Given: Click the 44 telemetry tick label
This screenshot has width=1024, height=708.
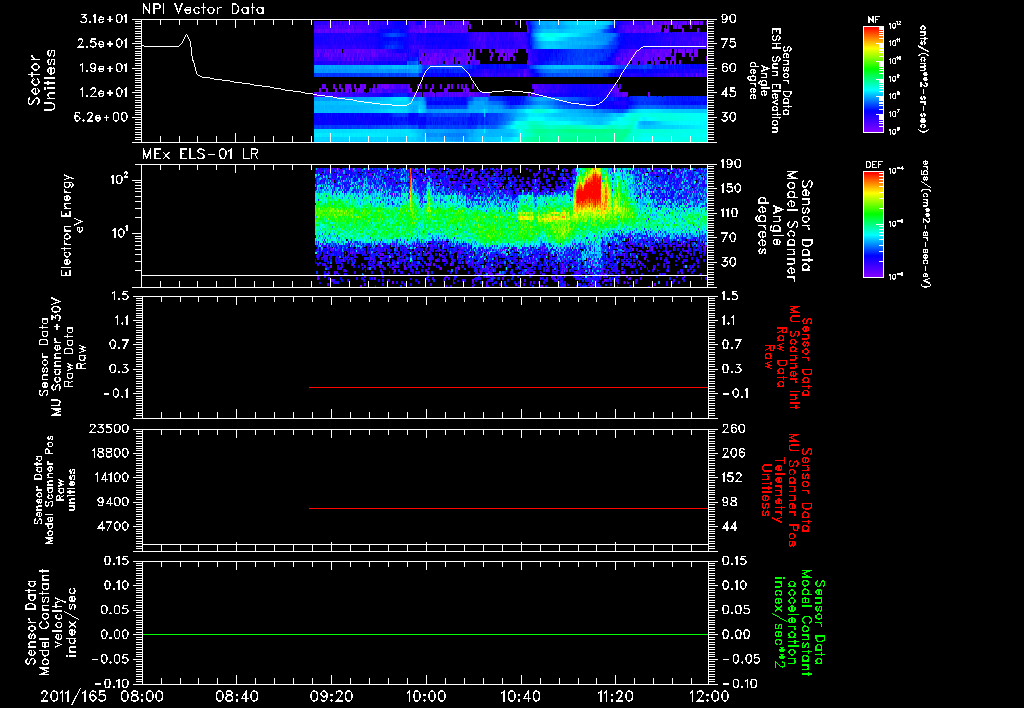Looking at the screenshot, I should pyautogui.click(x=729, y=526).
